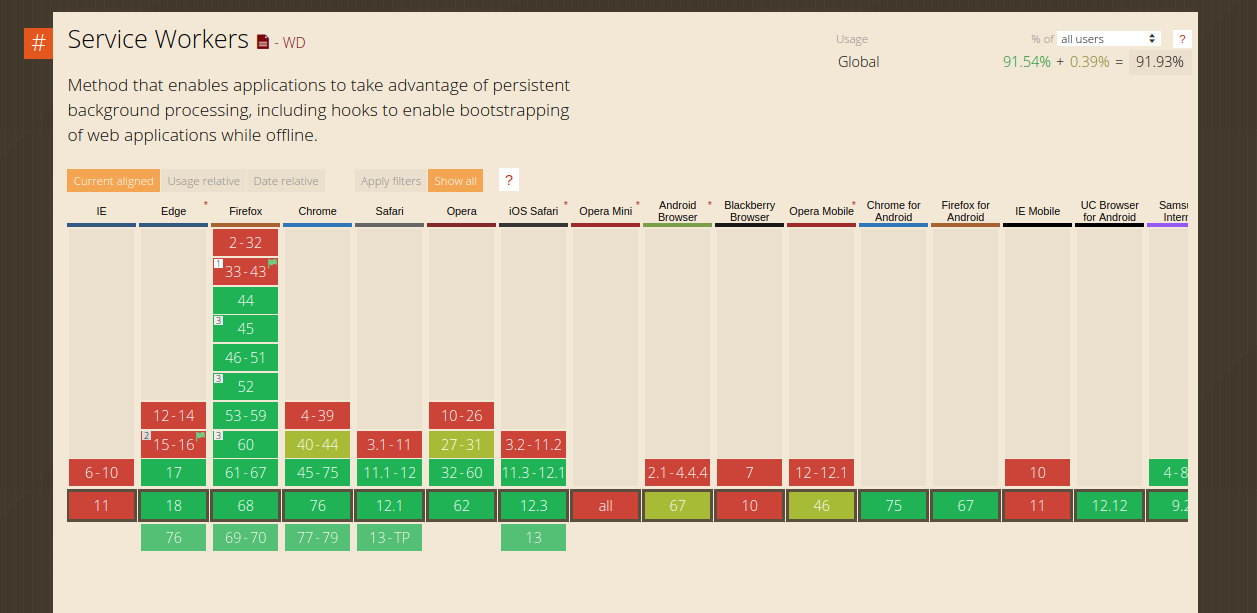Click note 1 marker on Firefox 33-43
The height and width of the screenshot is (613, 1257).
[x=218, y=263]
